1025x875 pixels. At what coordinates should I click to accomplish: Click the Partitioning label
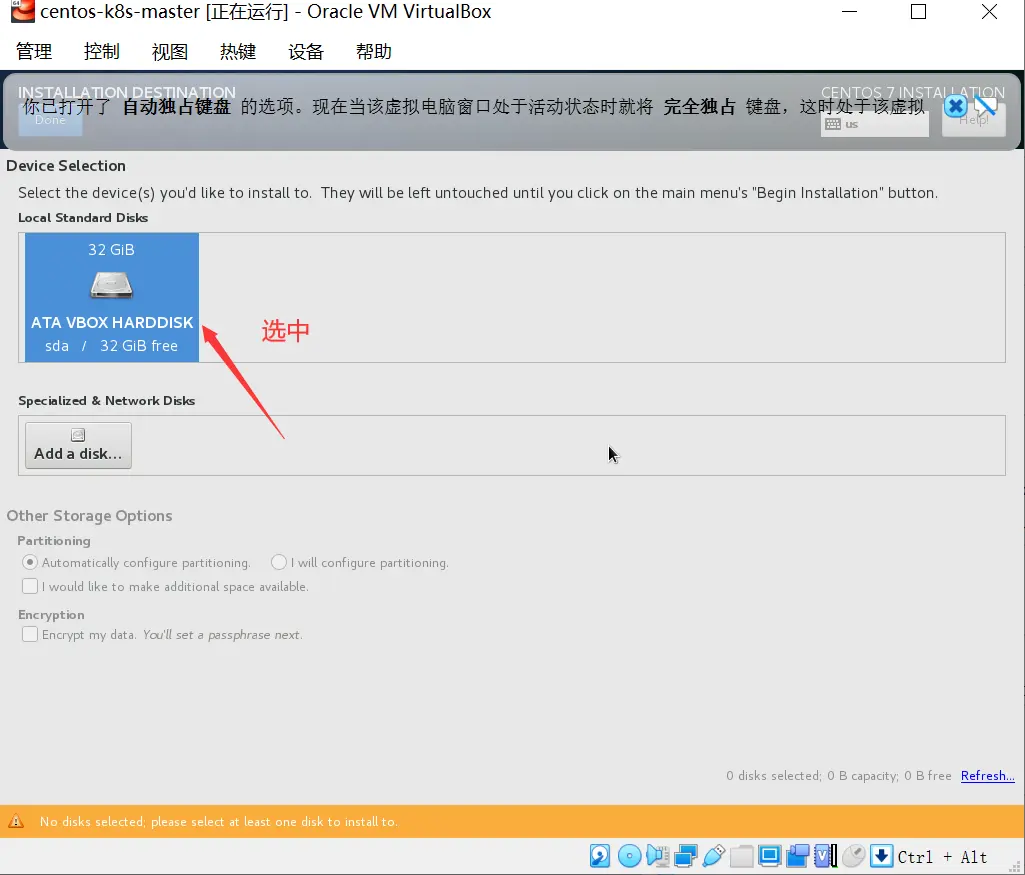pos(54,540)
